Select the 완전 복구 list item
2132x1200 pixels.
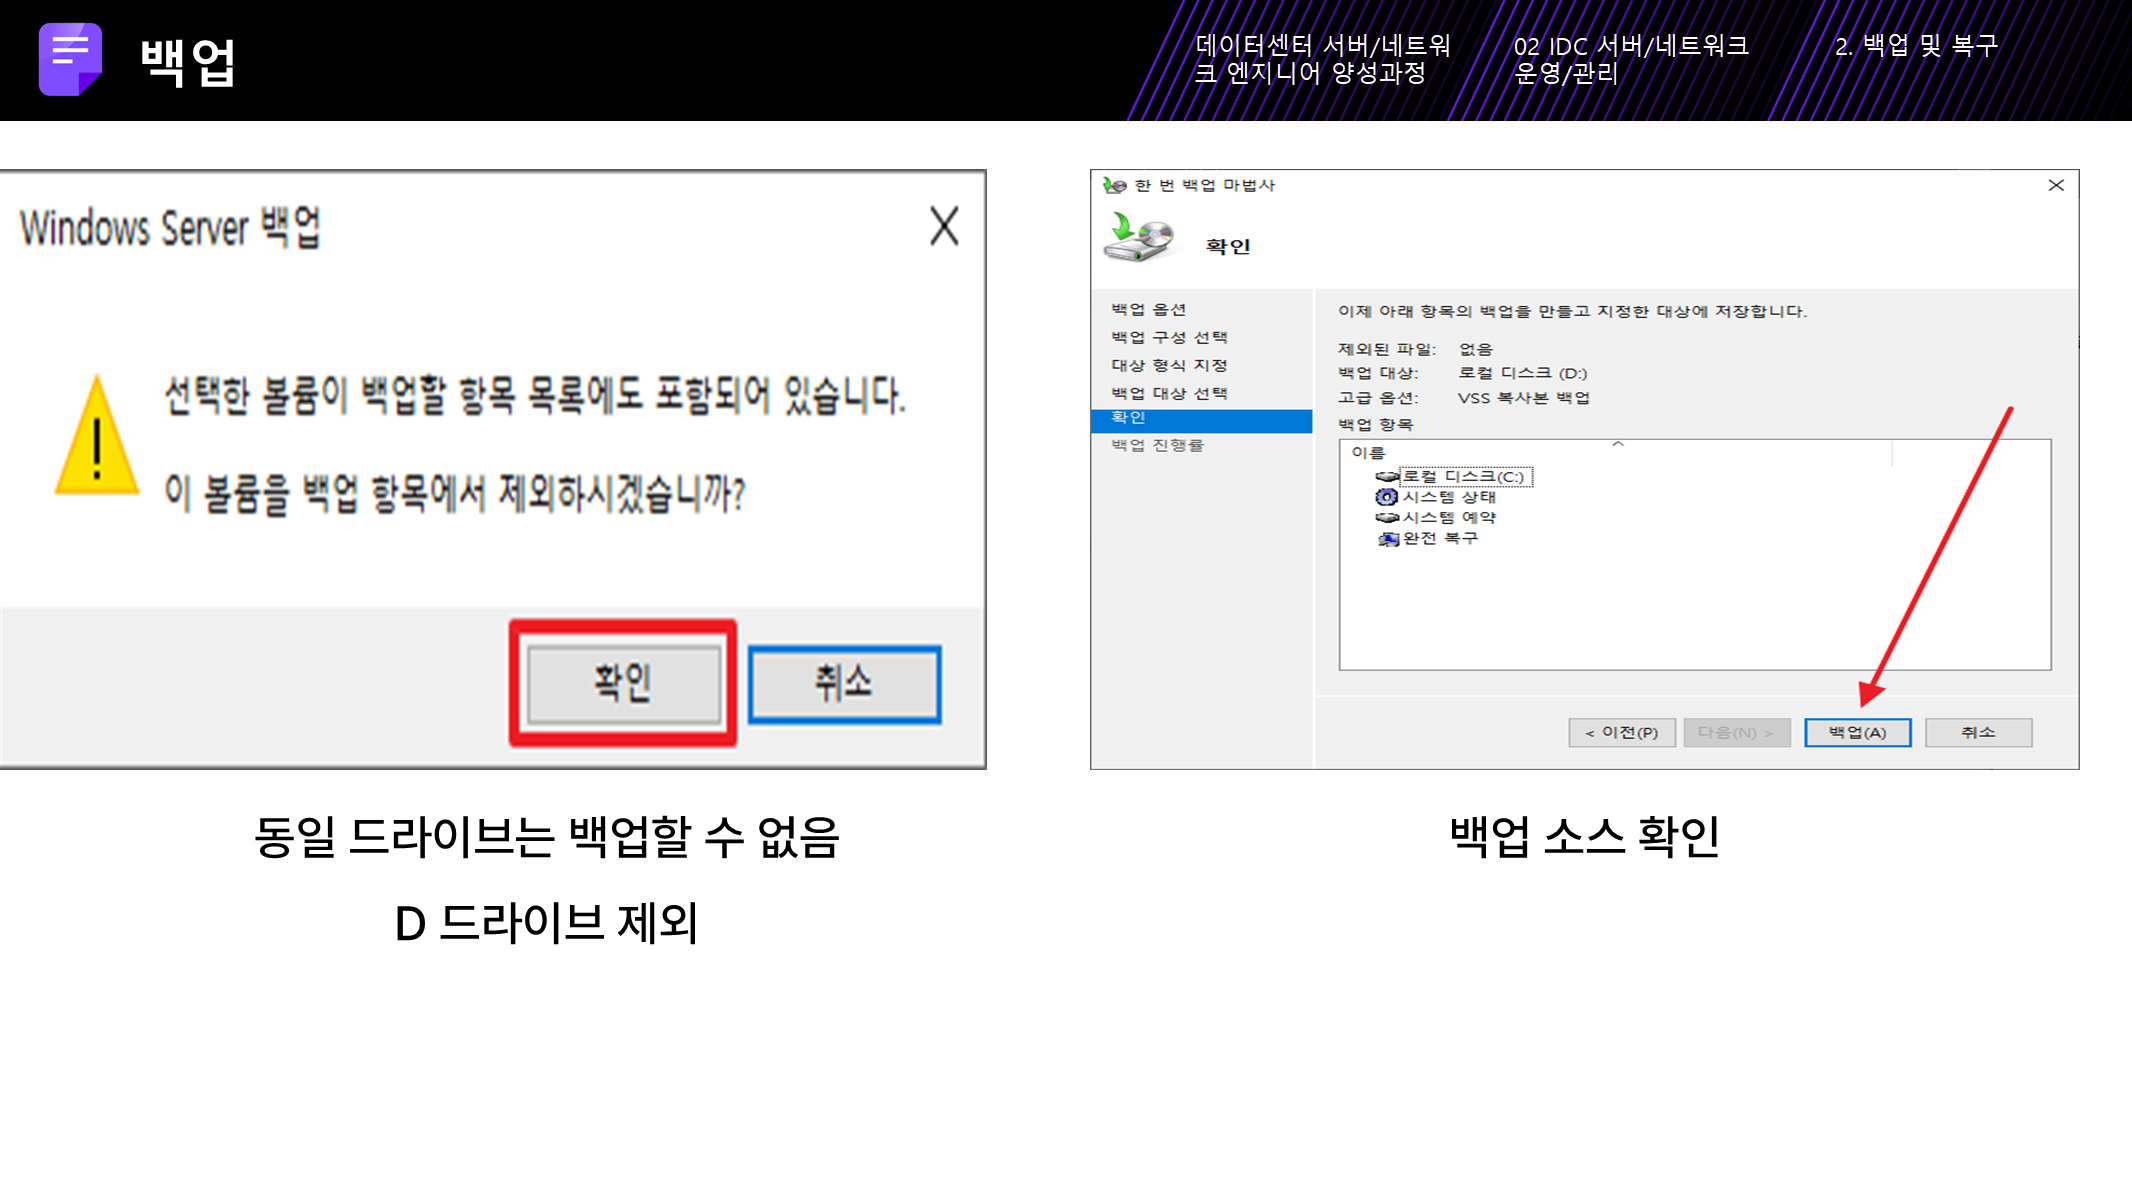coord(1439,538)
